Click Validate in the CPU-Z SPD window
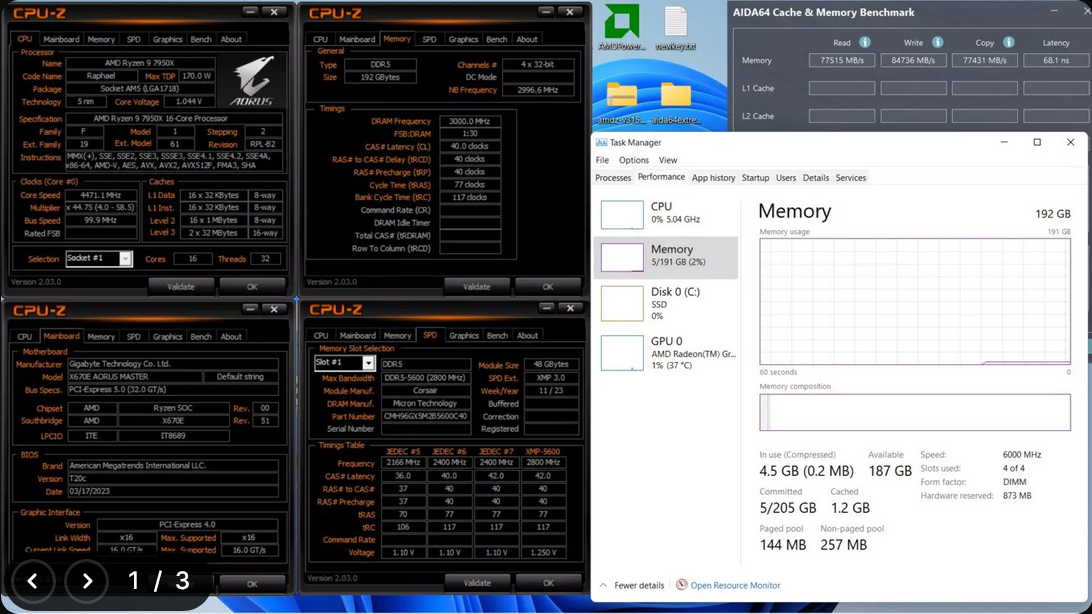This screenshot has width=1092, height=614. [x=476, y=583]
